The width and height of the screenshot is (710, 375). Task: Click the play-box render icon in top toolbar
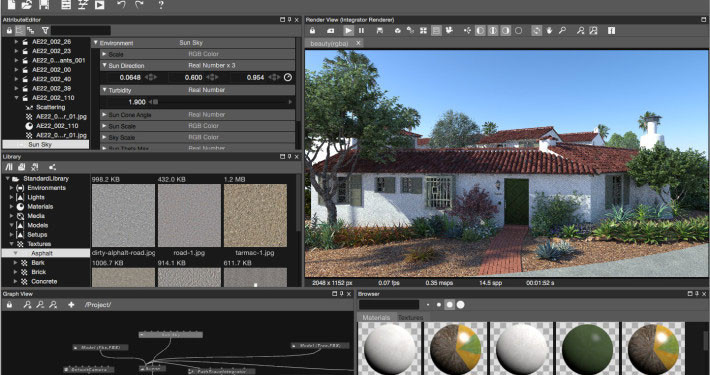pos(100,5)
